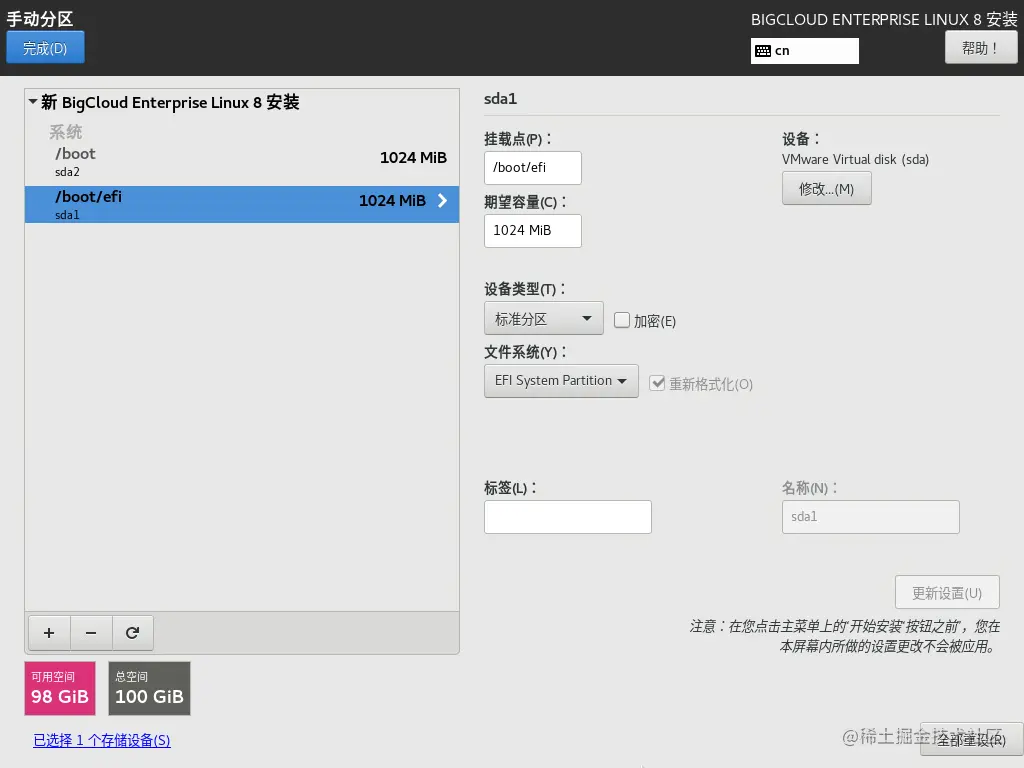The image size is (1024, 768).
Task: Open the 已选择 1 个存储设备(S) link
Action: (102, 740)
